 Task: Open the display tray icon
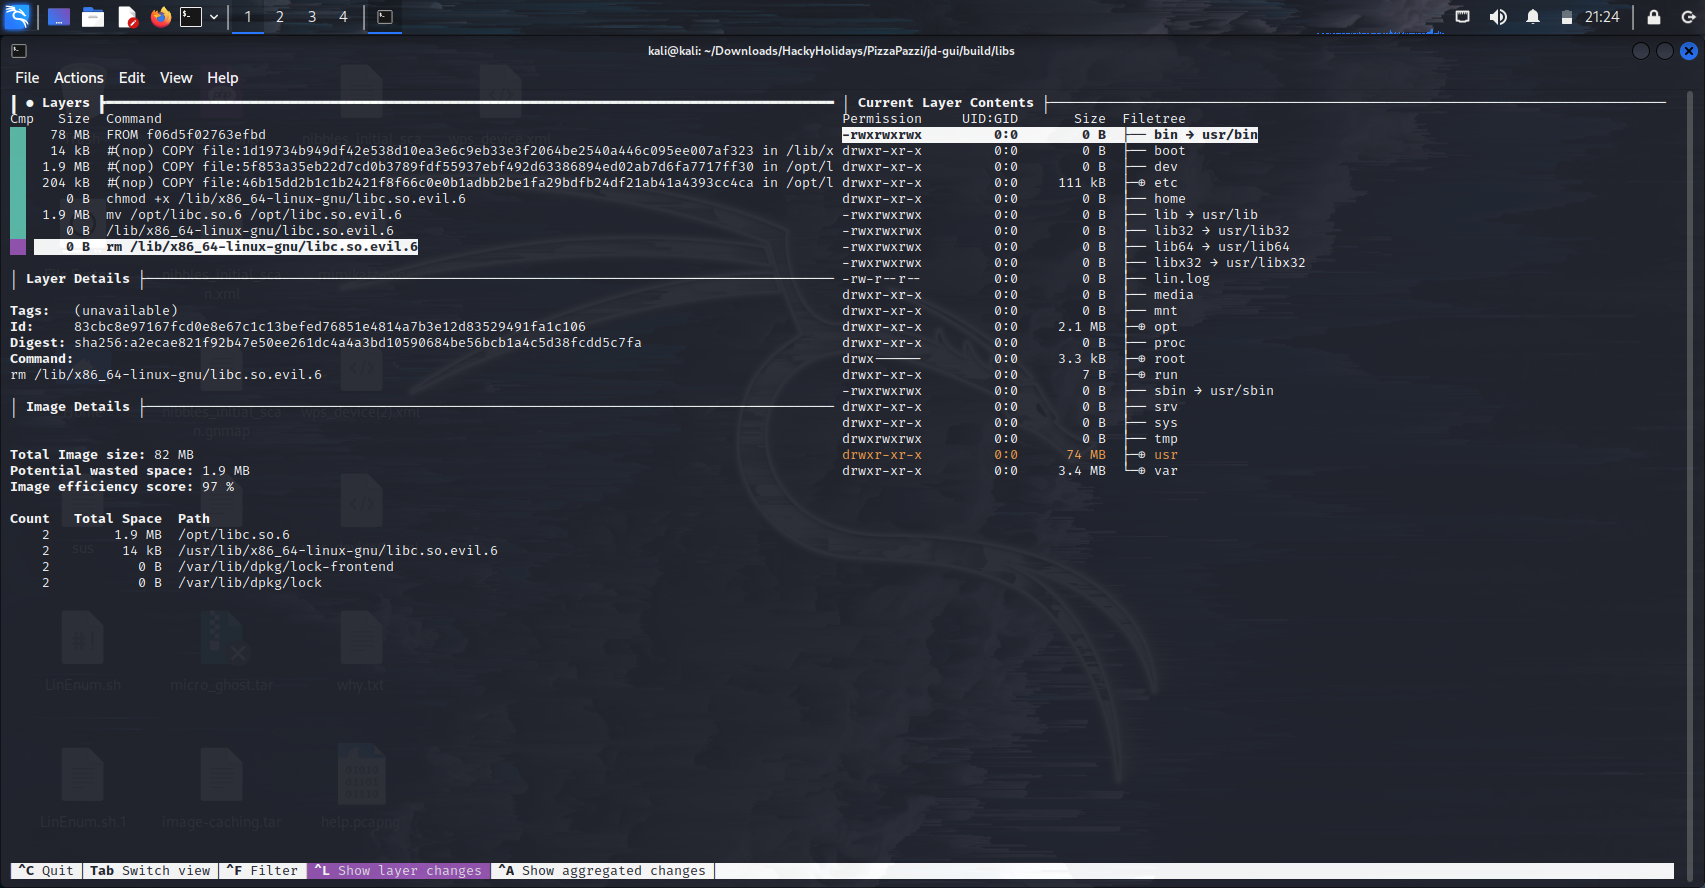(1462, 17)
